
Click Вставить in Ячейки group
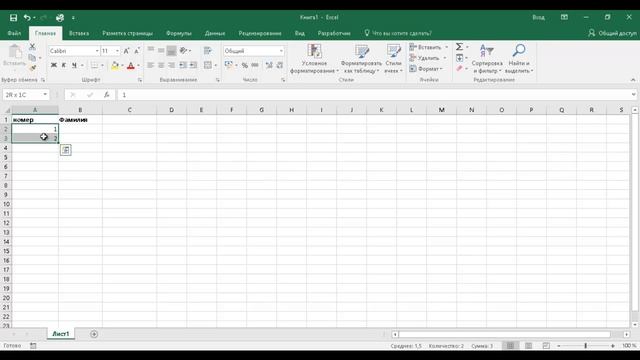pos(429,47)
